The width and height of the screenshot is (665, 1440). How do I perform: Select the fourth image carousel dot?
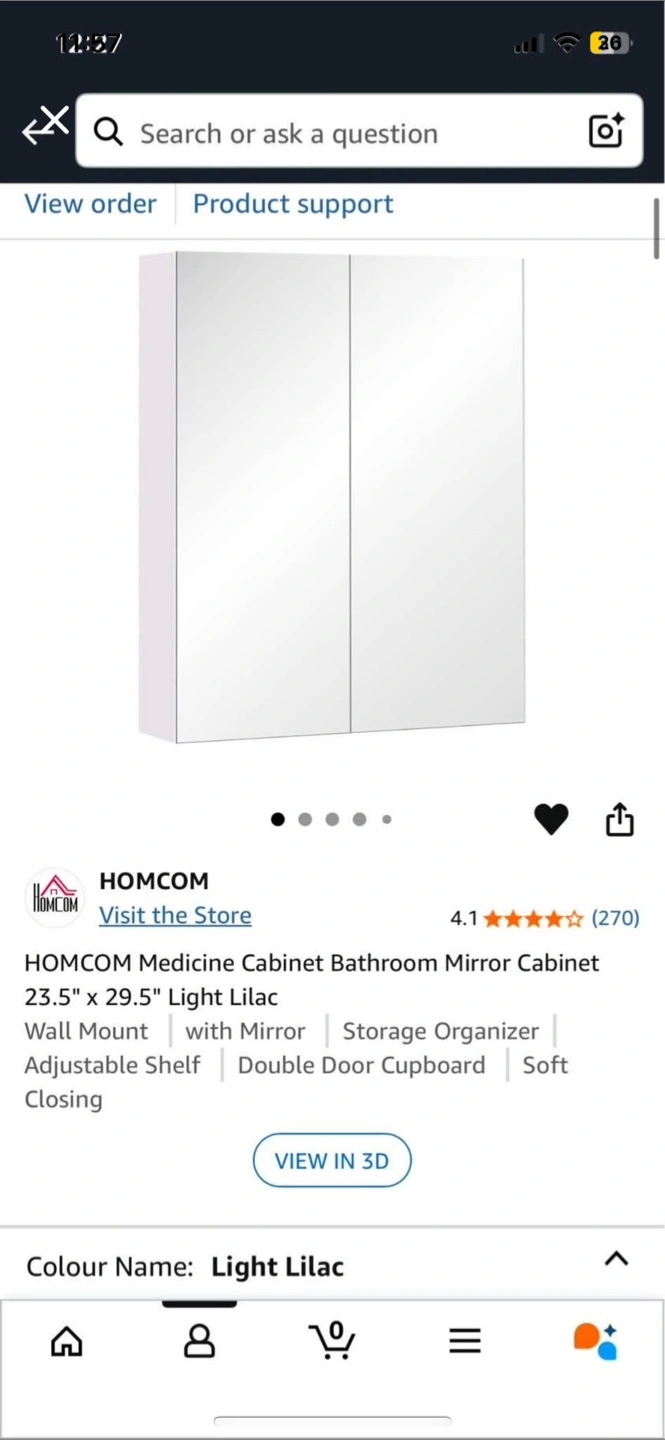[x=359, y=819]
